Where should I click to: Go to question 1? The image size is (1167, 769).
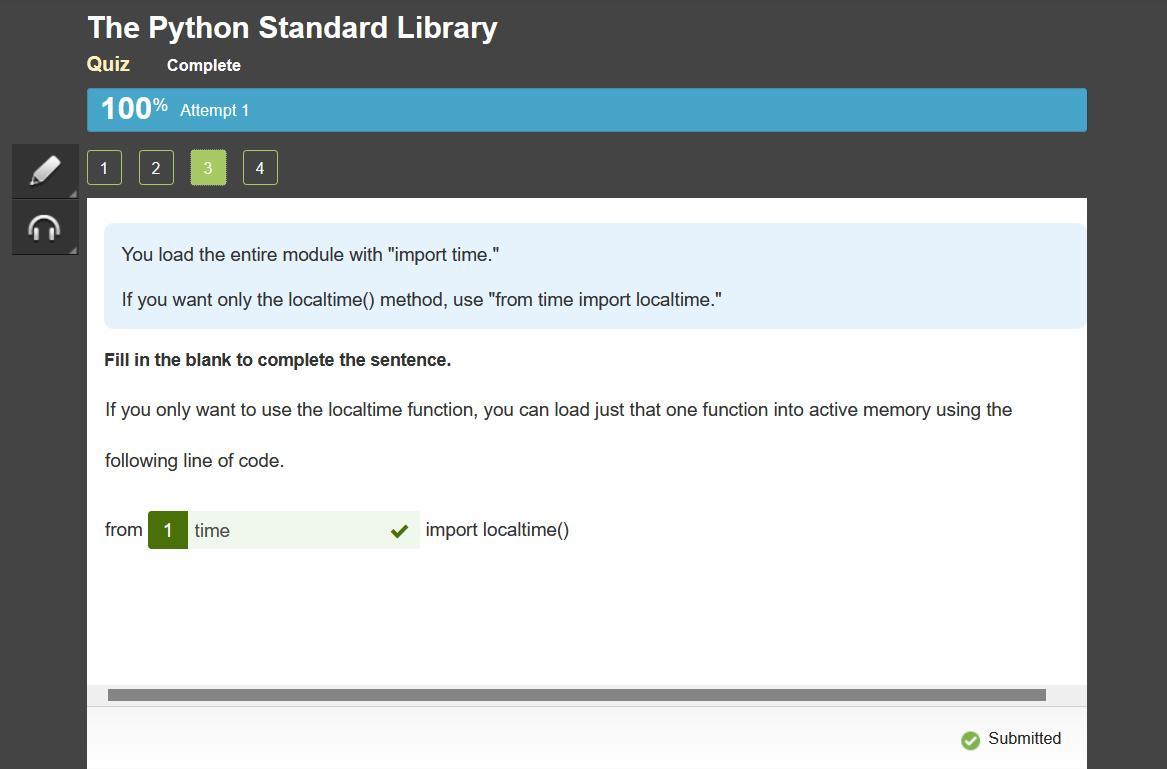(104, 168)
